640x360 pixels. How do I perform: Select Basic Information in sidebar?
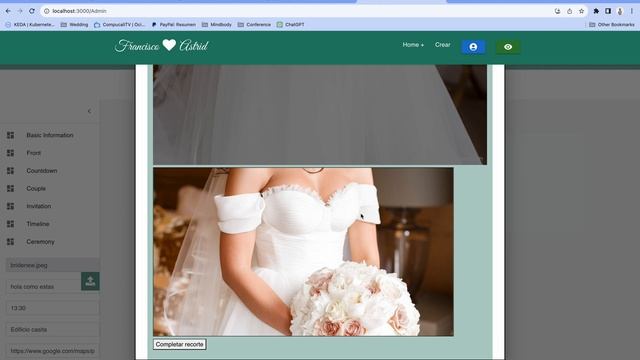tap(50, 135)
